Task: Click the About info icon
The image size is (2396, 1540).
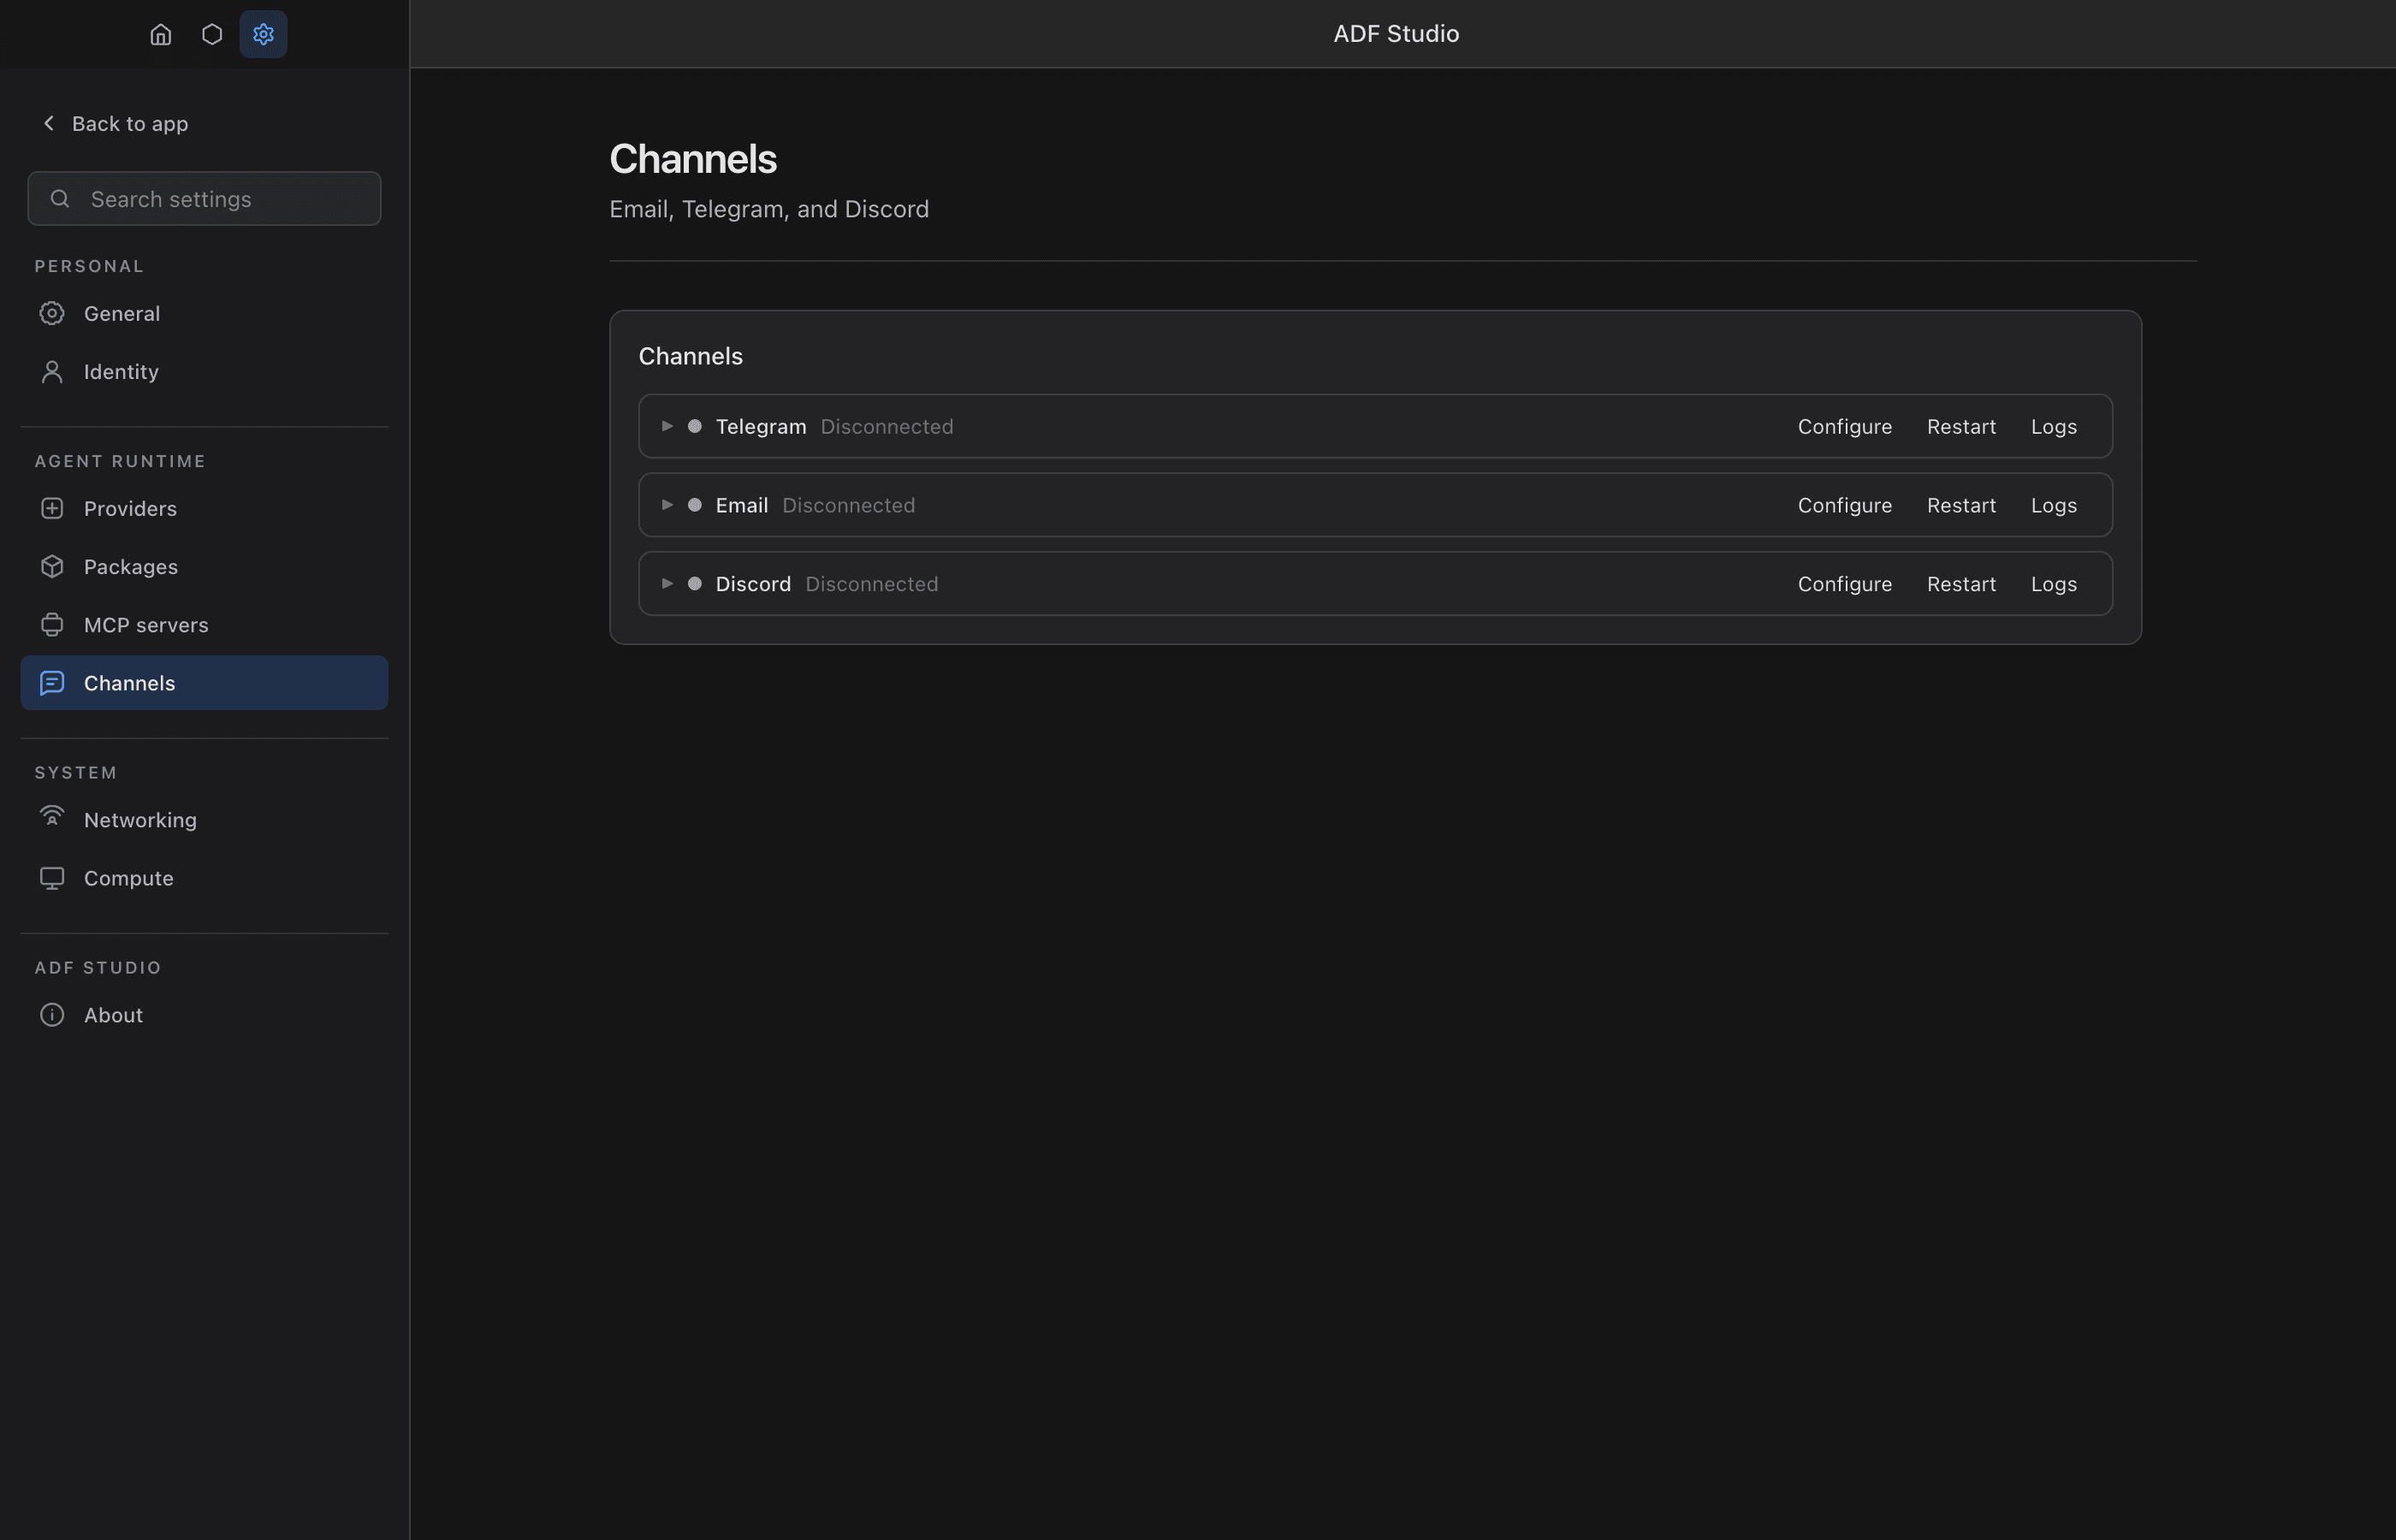Action: (52, 1015)
